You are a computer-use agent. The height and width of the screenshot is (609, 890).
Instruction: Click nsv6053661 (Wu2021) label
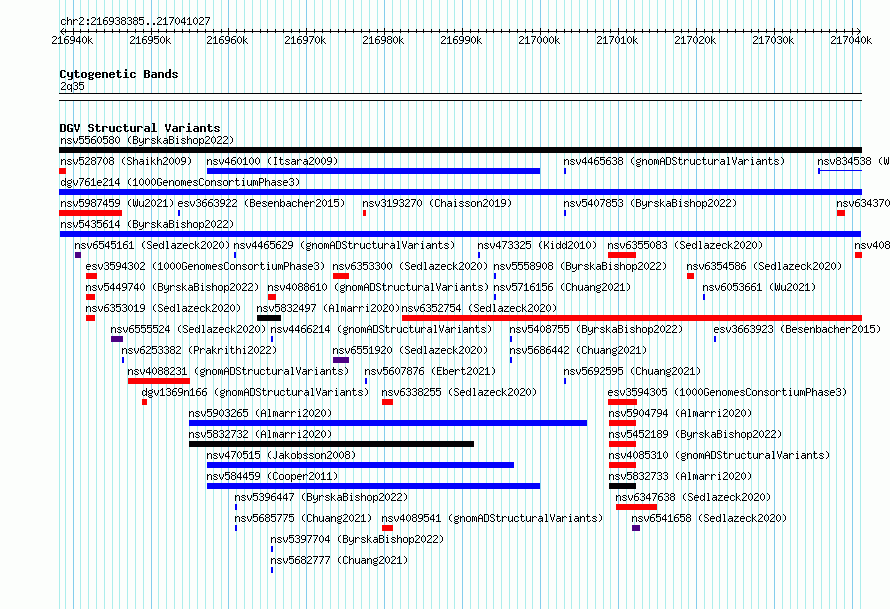759,287
